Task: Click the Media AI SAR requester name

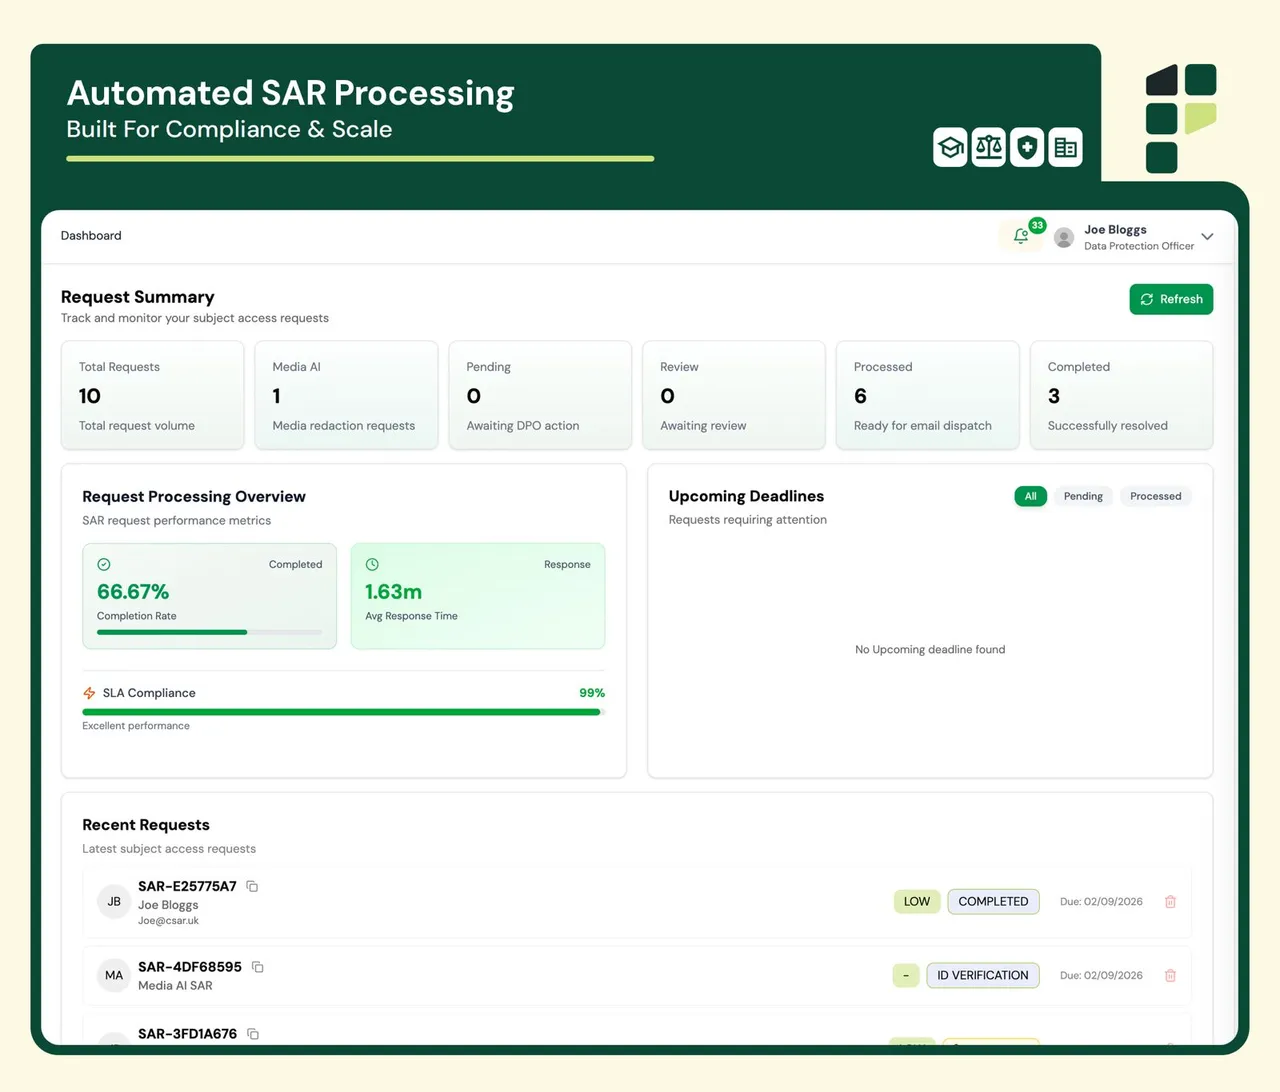Action: pos(175,986)
